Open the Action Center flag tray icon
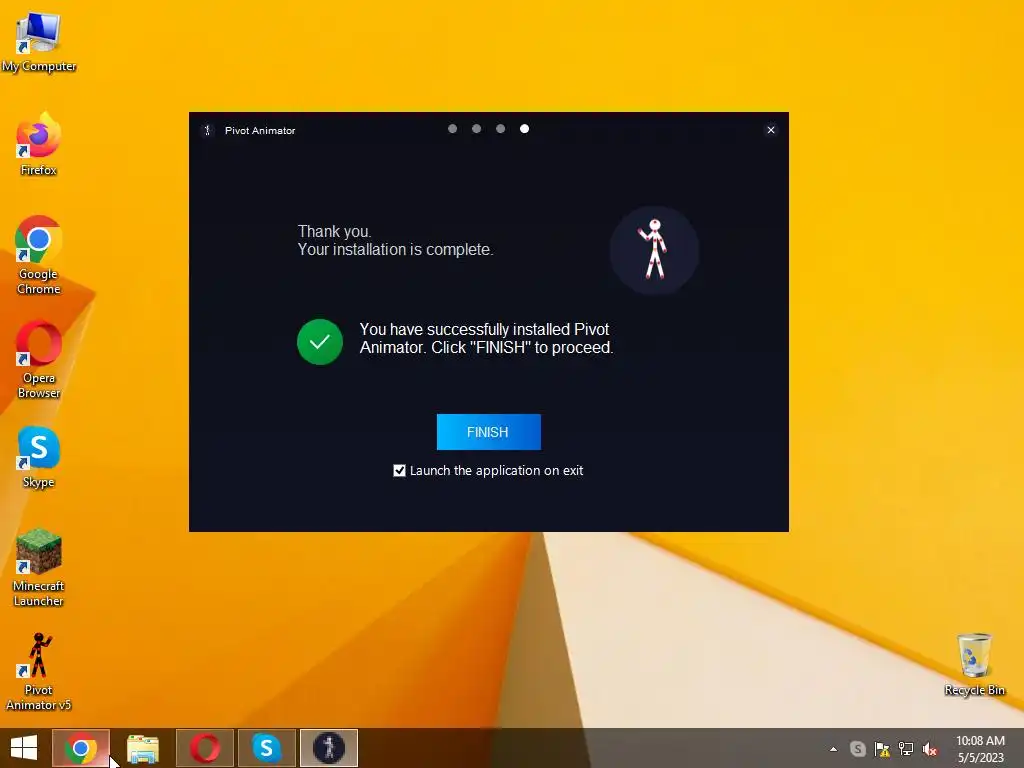Image resolution: width=1024 pixels, height=768 pixels. pyautogui.click(x=882, y=749)
